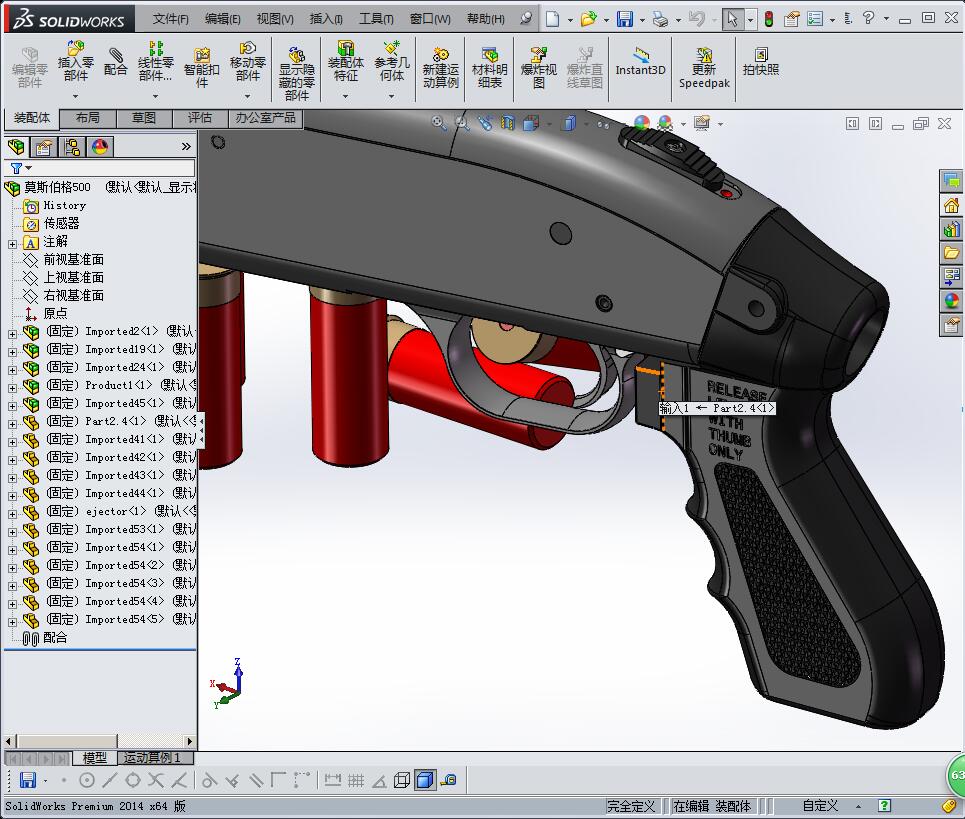The image size is (965, 819).
Task: Toggle shaded display cube in bottom toolbar
Action: click(425, 780)
